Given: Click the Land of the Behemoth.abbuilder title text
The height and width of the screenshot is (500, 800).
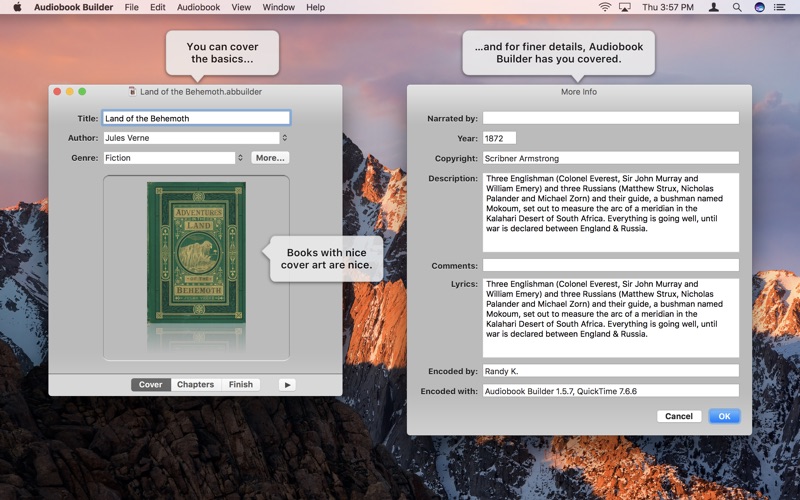Looking at the screenshot, I should click(201, 91).
